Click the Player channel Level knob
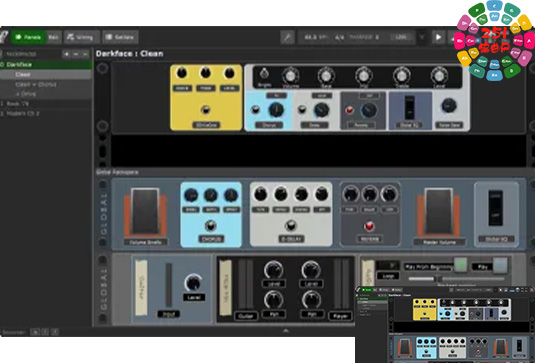Screen dimensions: 535x363 [x=311, y=270]
